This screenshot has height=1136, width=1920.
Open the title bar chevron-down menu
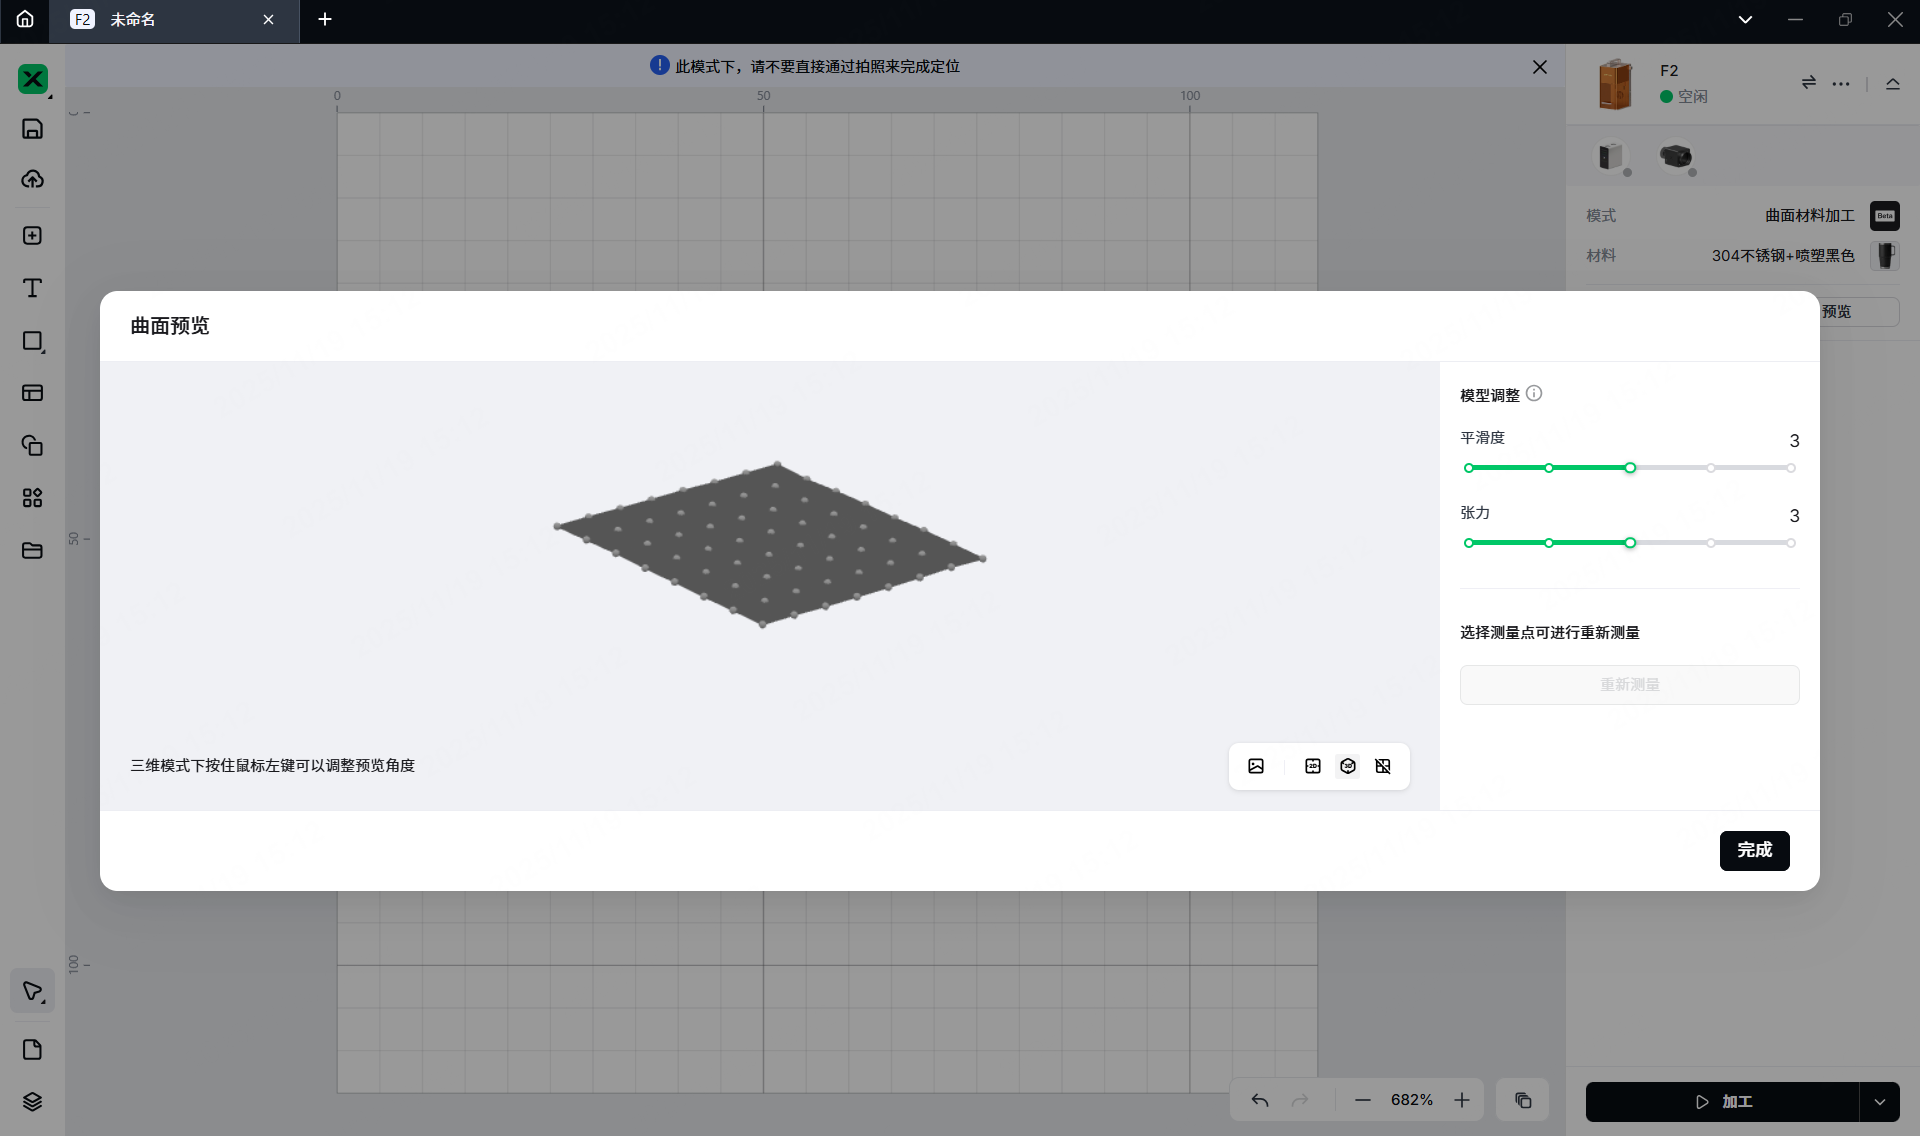pyautogui.click(x=1745, y=20)
